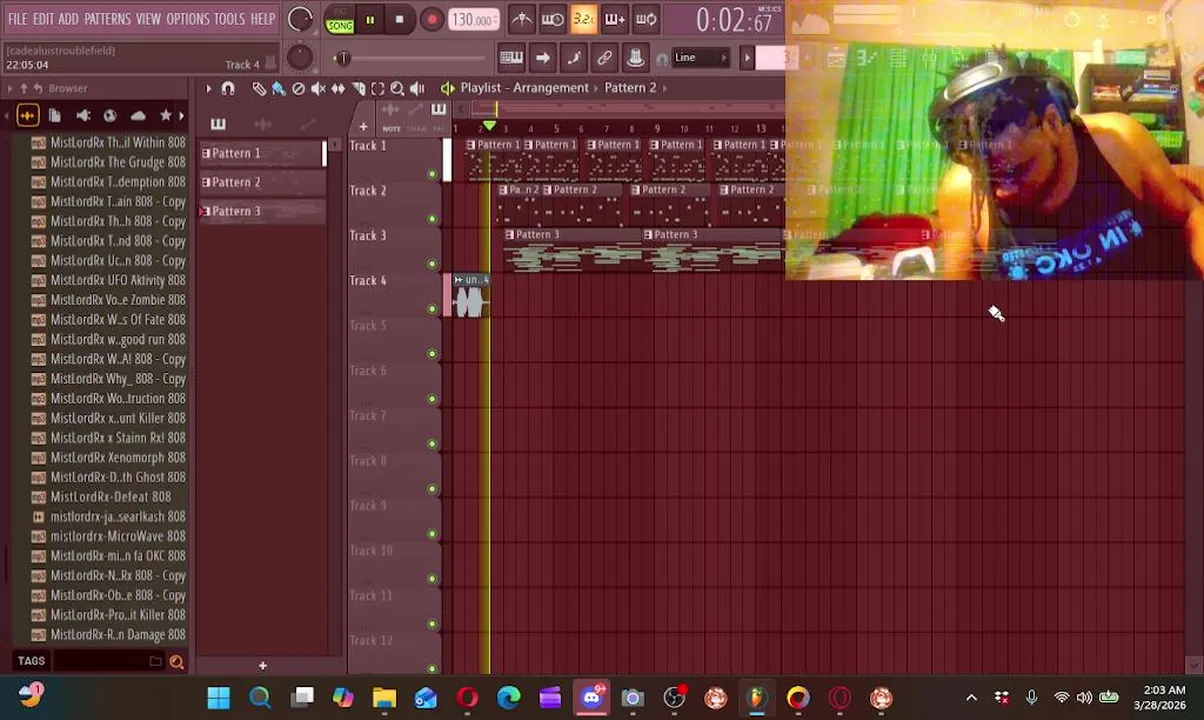Click the master pitch knob
The image size is (1204, 720).
pyautogui.click(x=299, y=57)
